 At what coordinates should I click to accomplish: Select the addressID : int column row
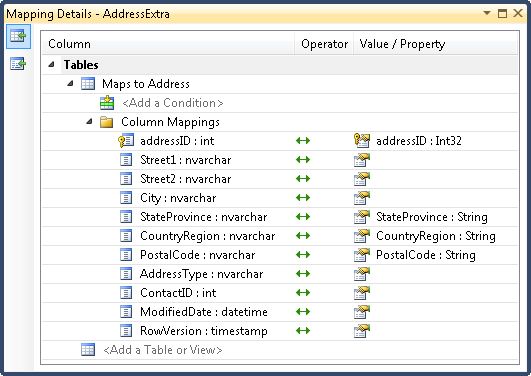tap(177, 141)
